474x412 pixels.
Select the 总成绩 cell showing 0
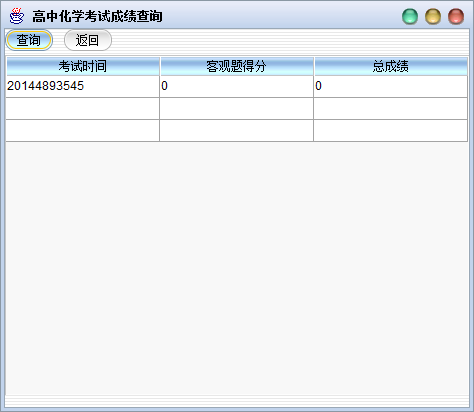[391, 86]
